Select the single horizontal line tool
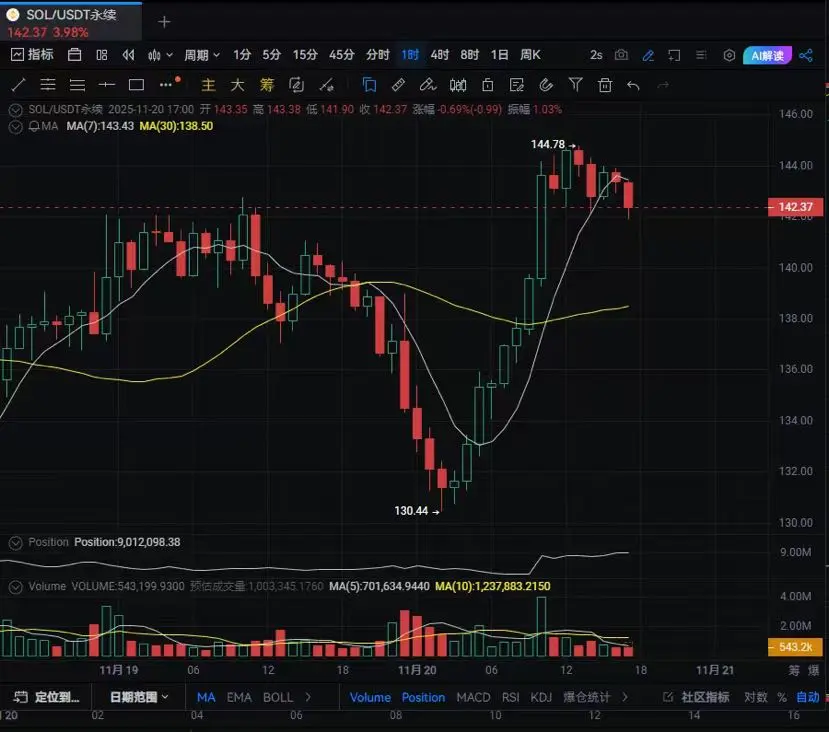The image size is (829, 732). pos(107,85)
